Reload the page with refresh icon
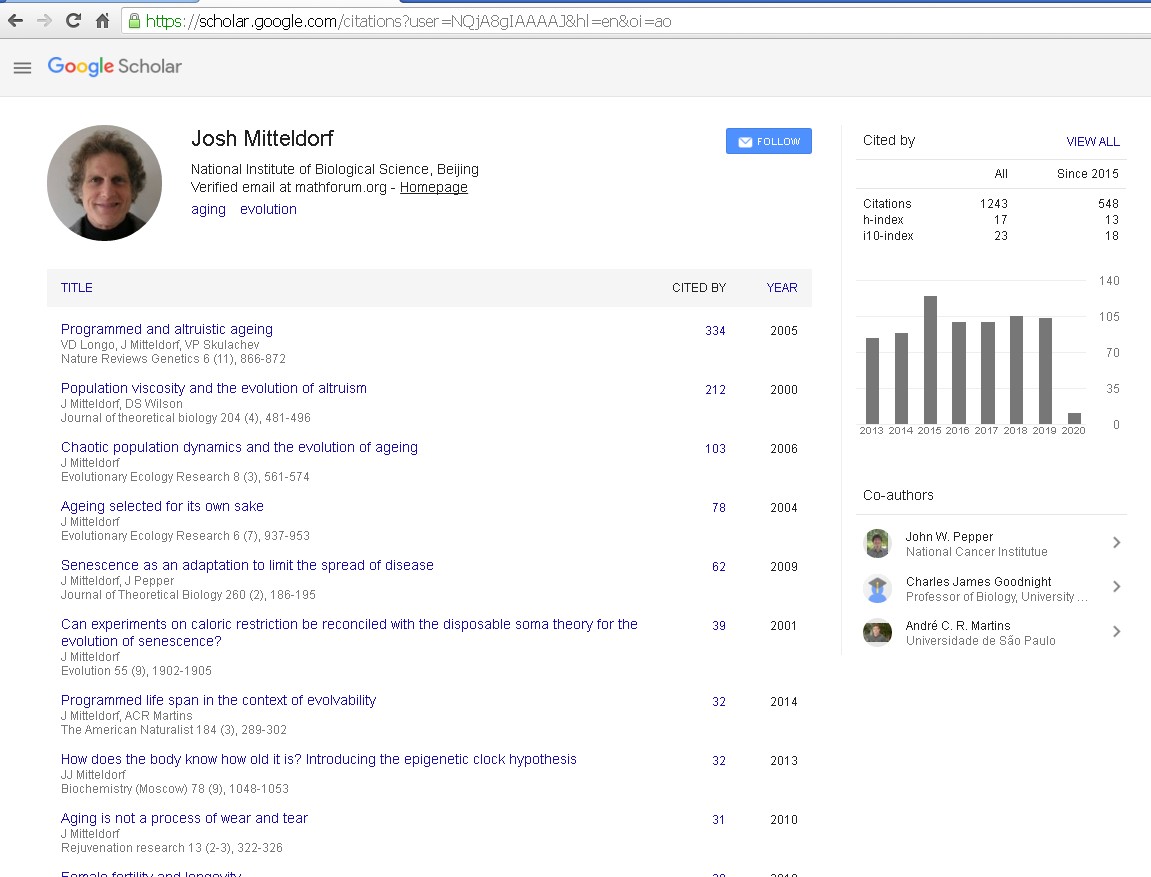 [73, 20]
